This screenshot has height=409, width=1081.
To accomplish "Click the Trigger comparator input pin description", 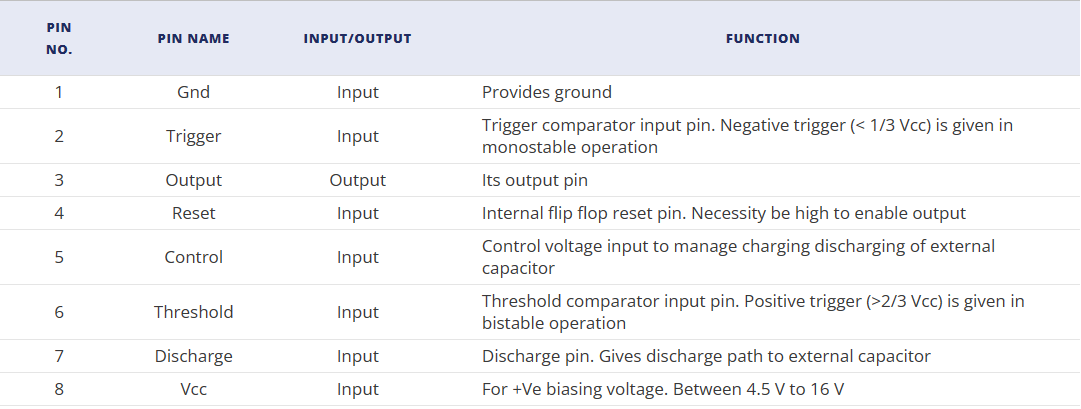I will click(747, 137).
